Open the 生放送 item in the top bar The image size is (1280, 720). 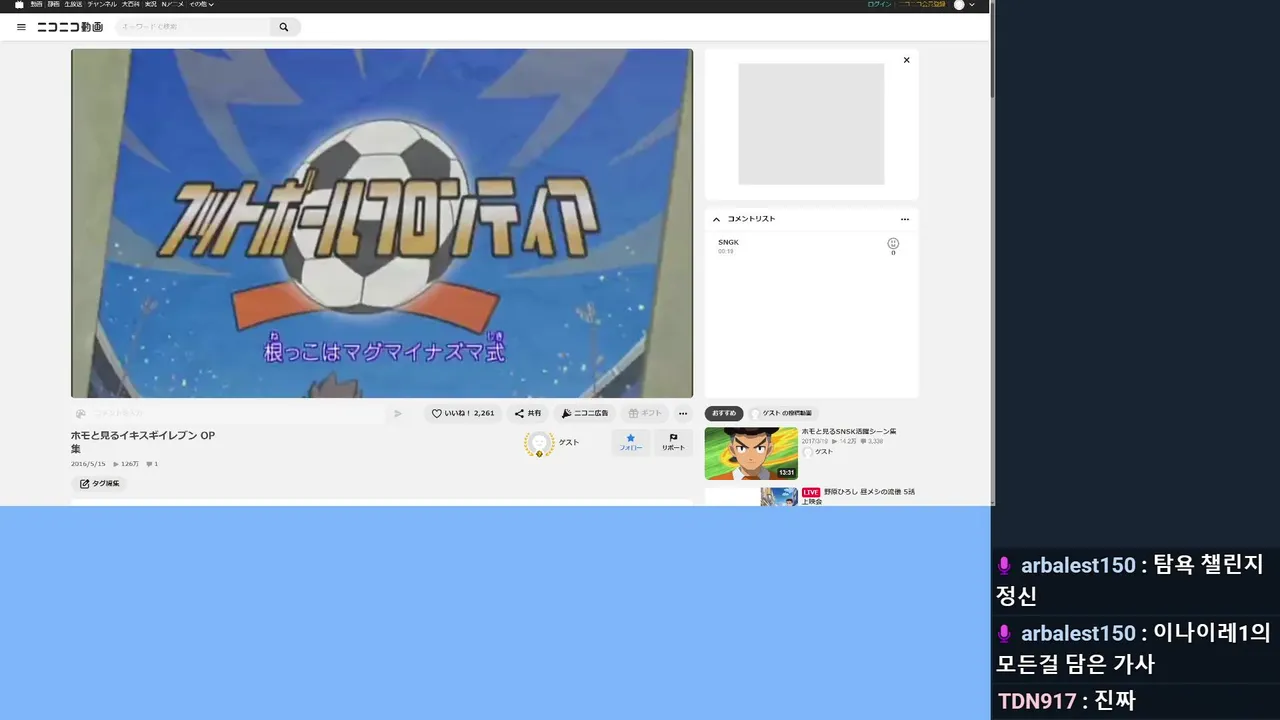[73, 5]
